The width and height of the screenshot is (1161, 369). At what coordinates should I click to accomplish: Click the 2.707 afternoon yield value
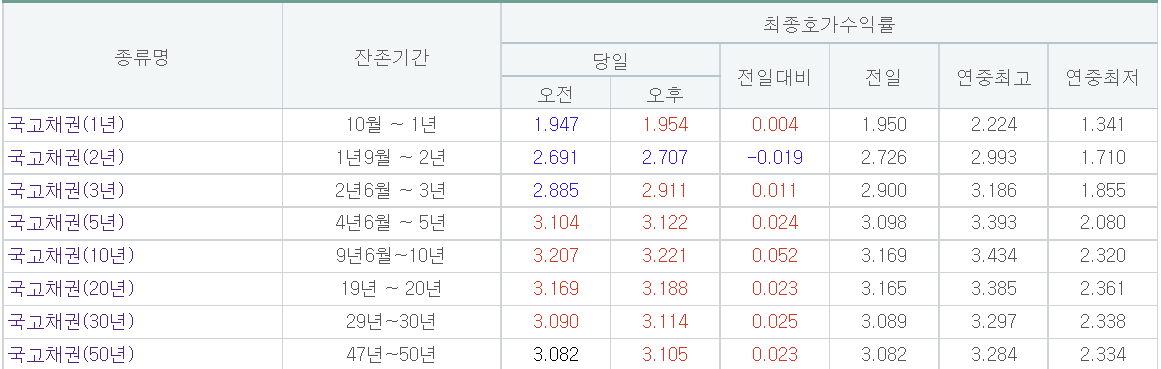(x=665, y=158)
